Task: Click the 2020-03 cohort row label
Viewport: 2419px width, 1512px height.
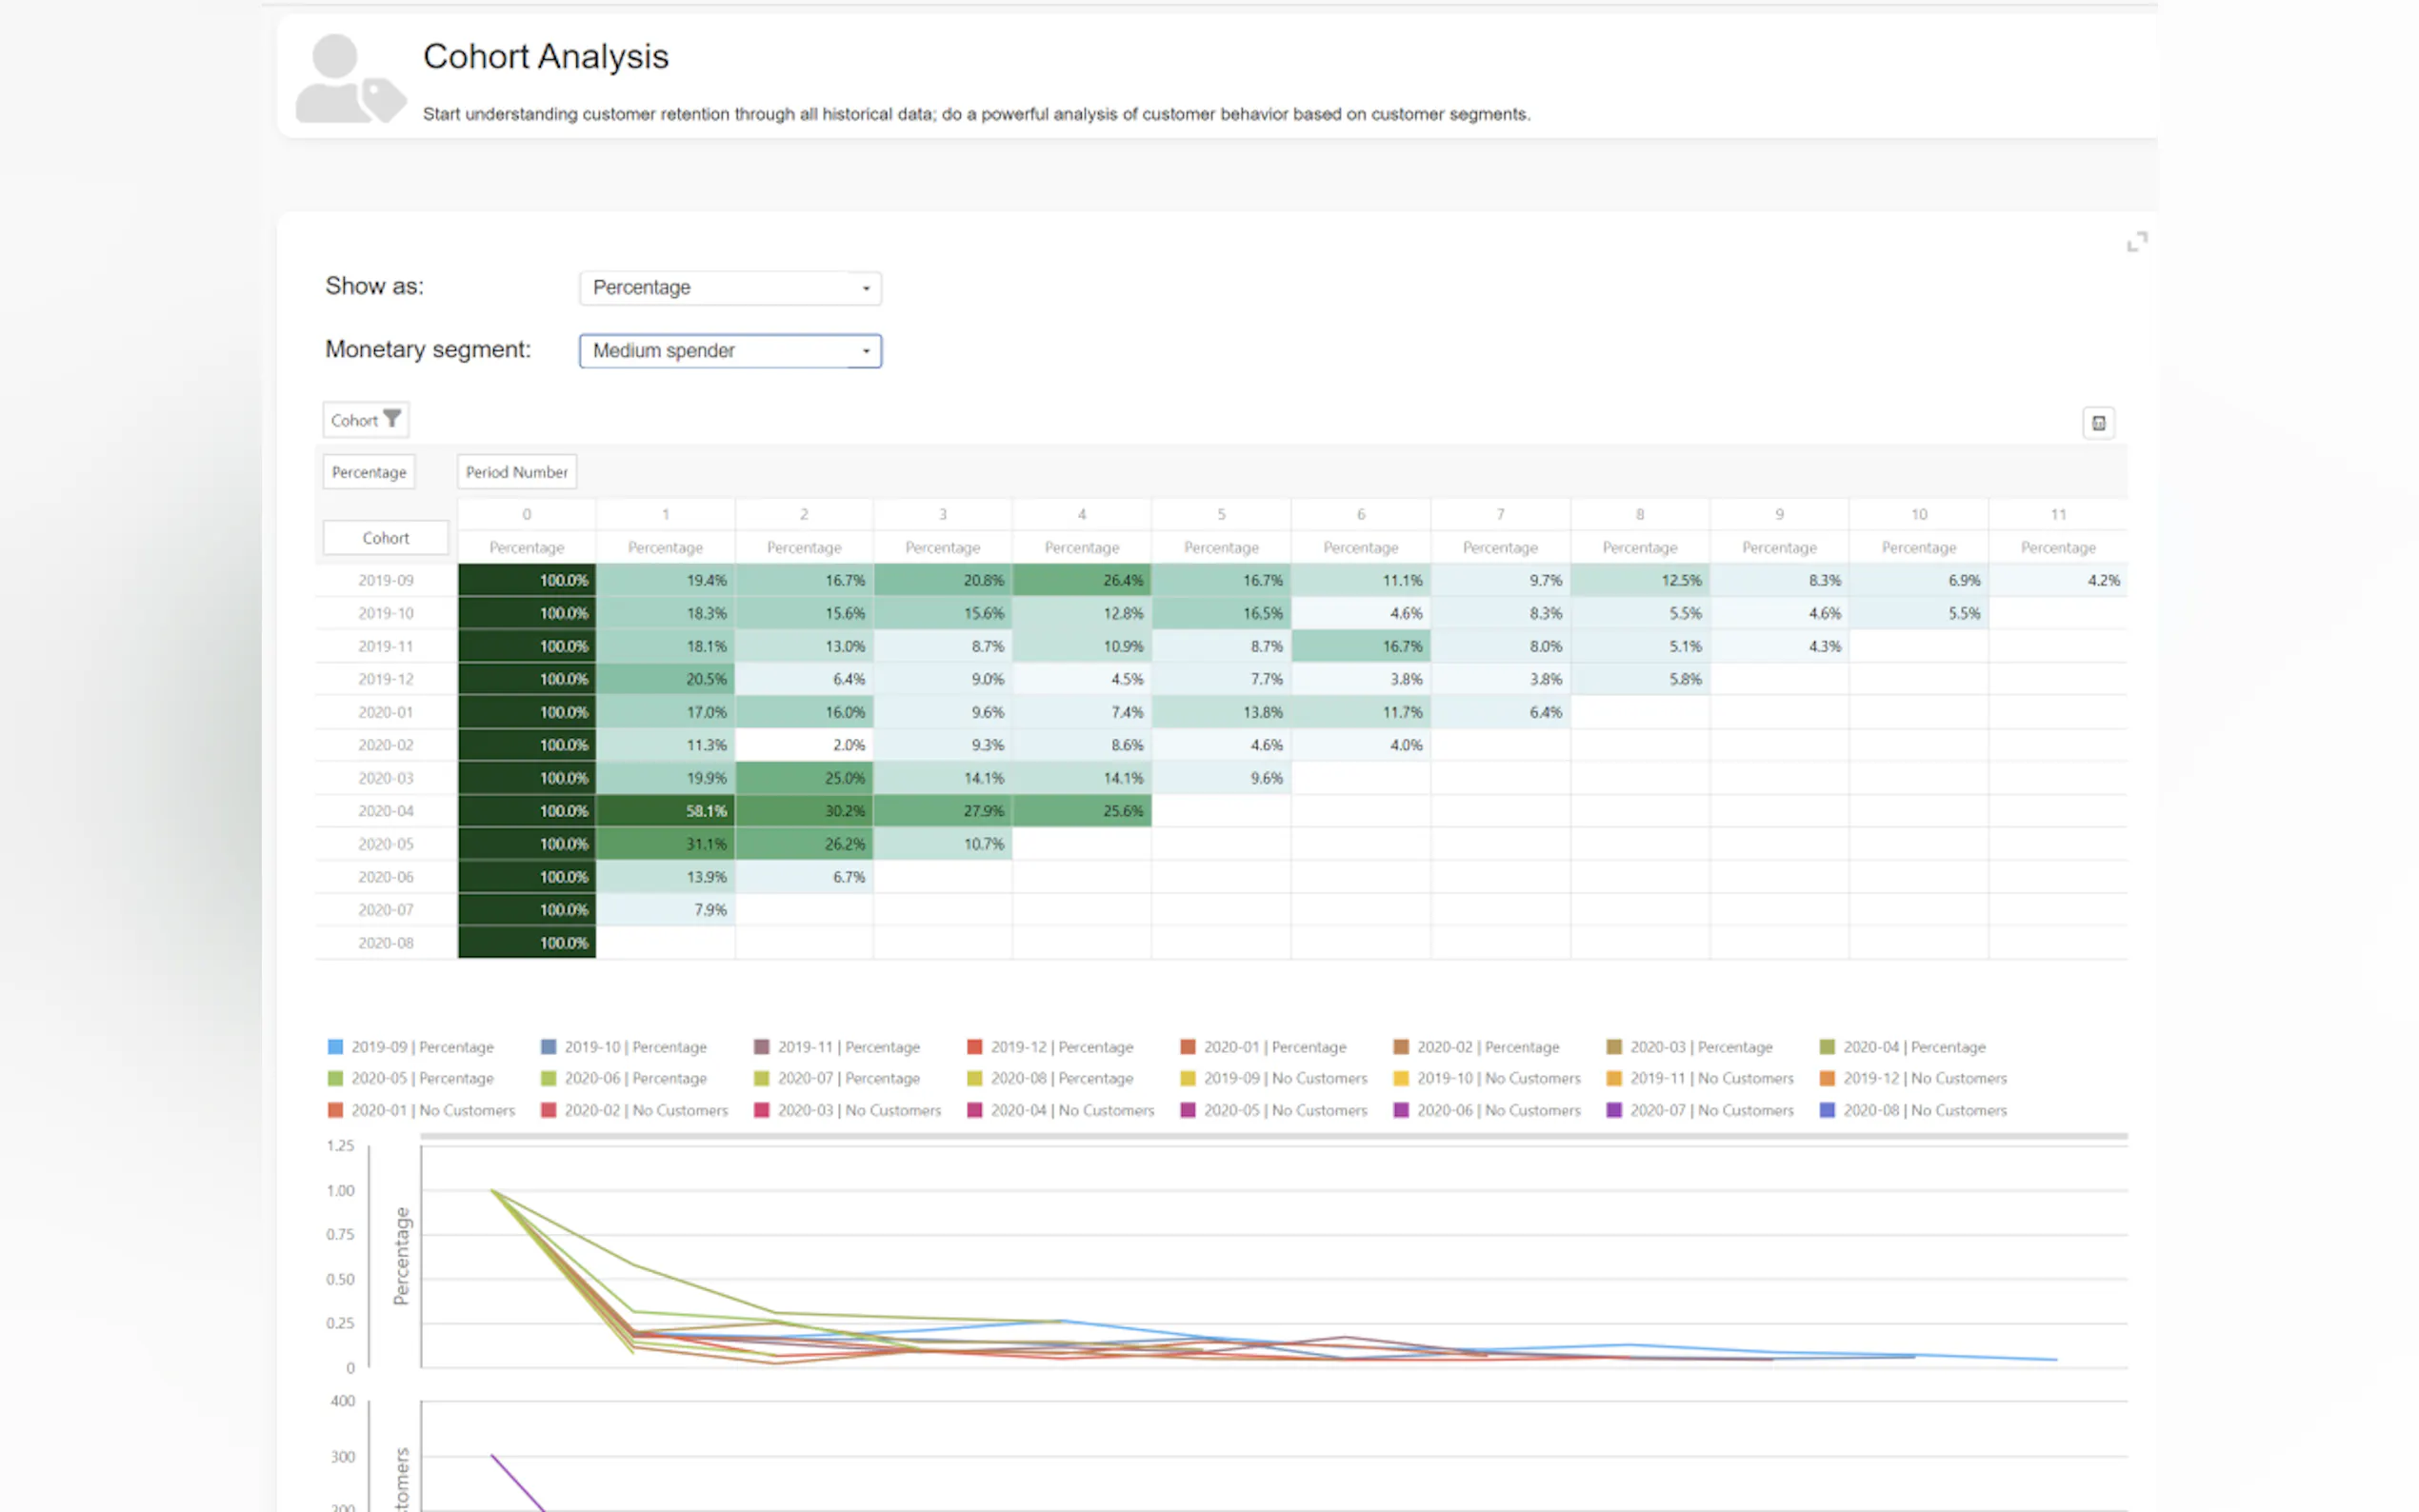Action: point(385,778)
